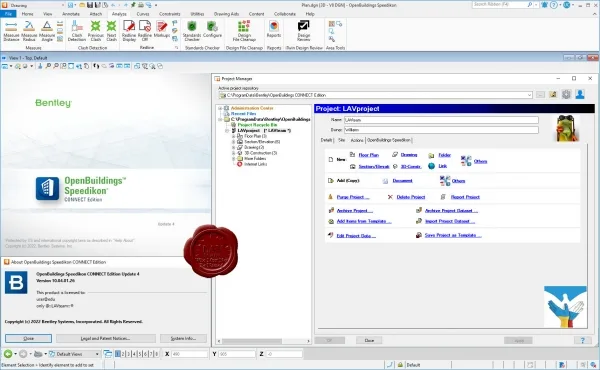Switch to the Drawing Aids ribbon tab
The image size is (600, 370).
click(226, 14)
